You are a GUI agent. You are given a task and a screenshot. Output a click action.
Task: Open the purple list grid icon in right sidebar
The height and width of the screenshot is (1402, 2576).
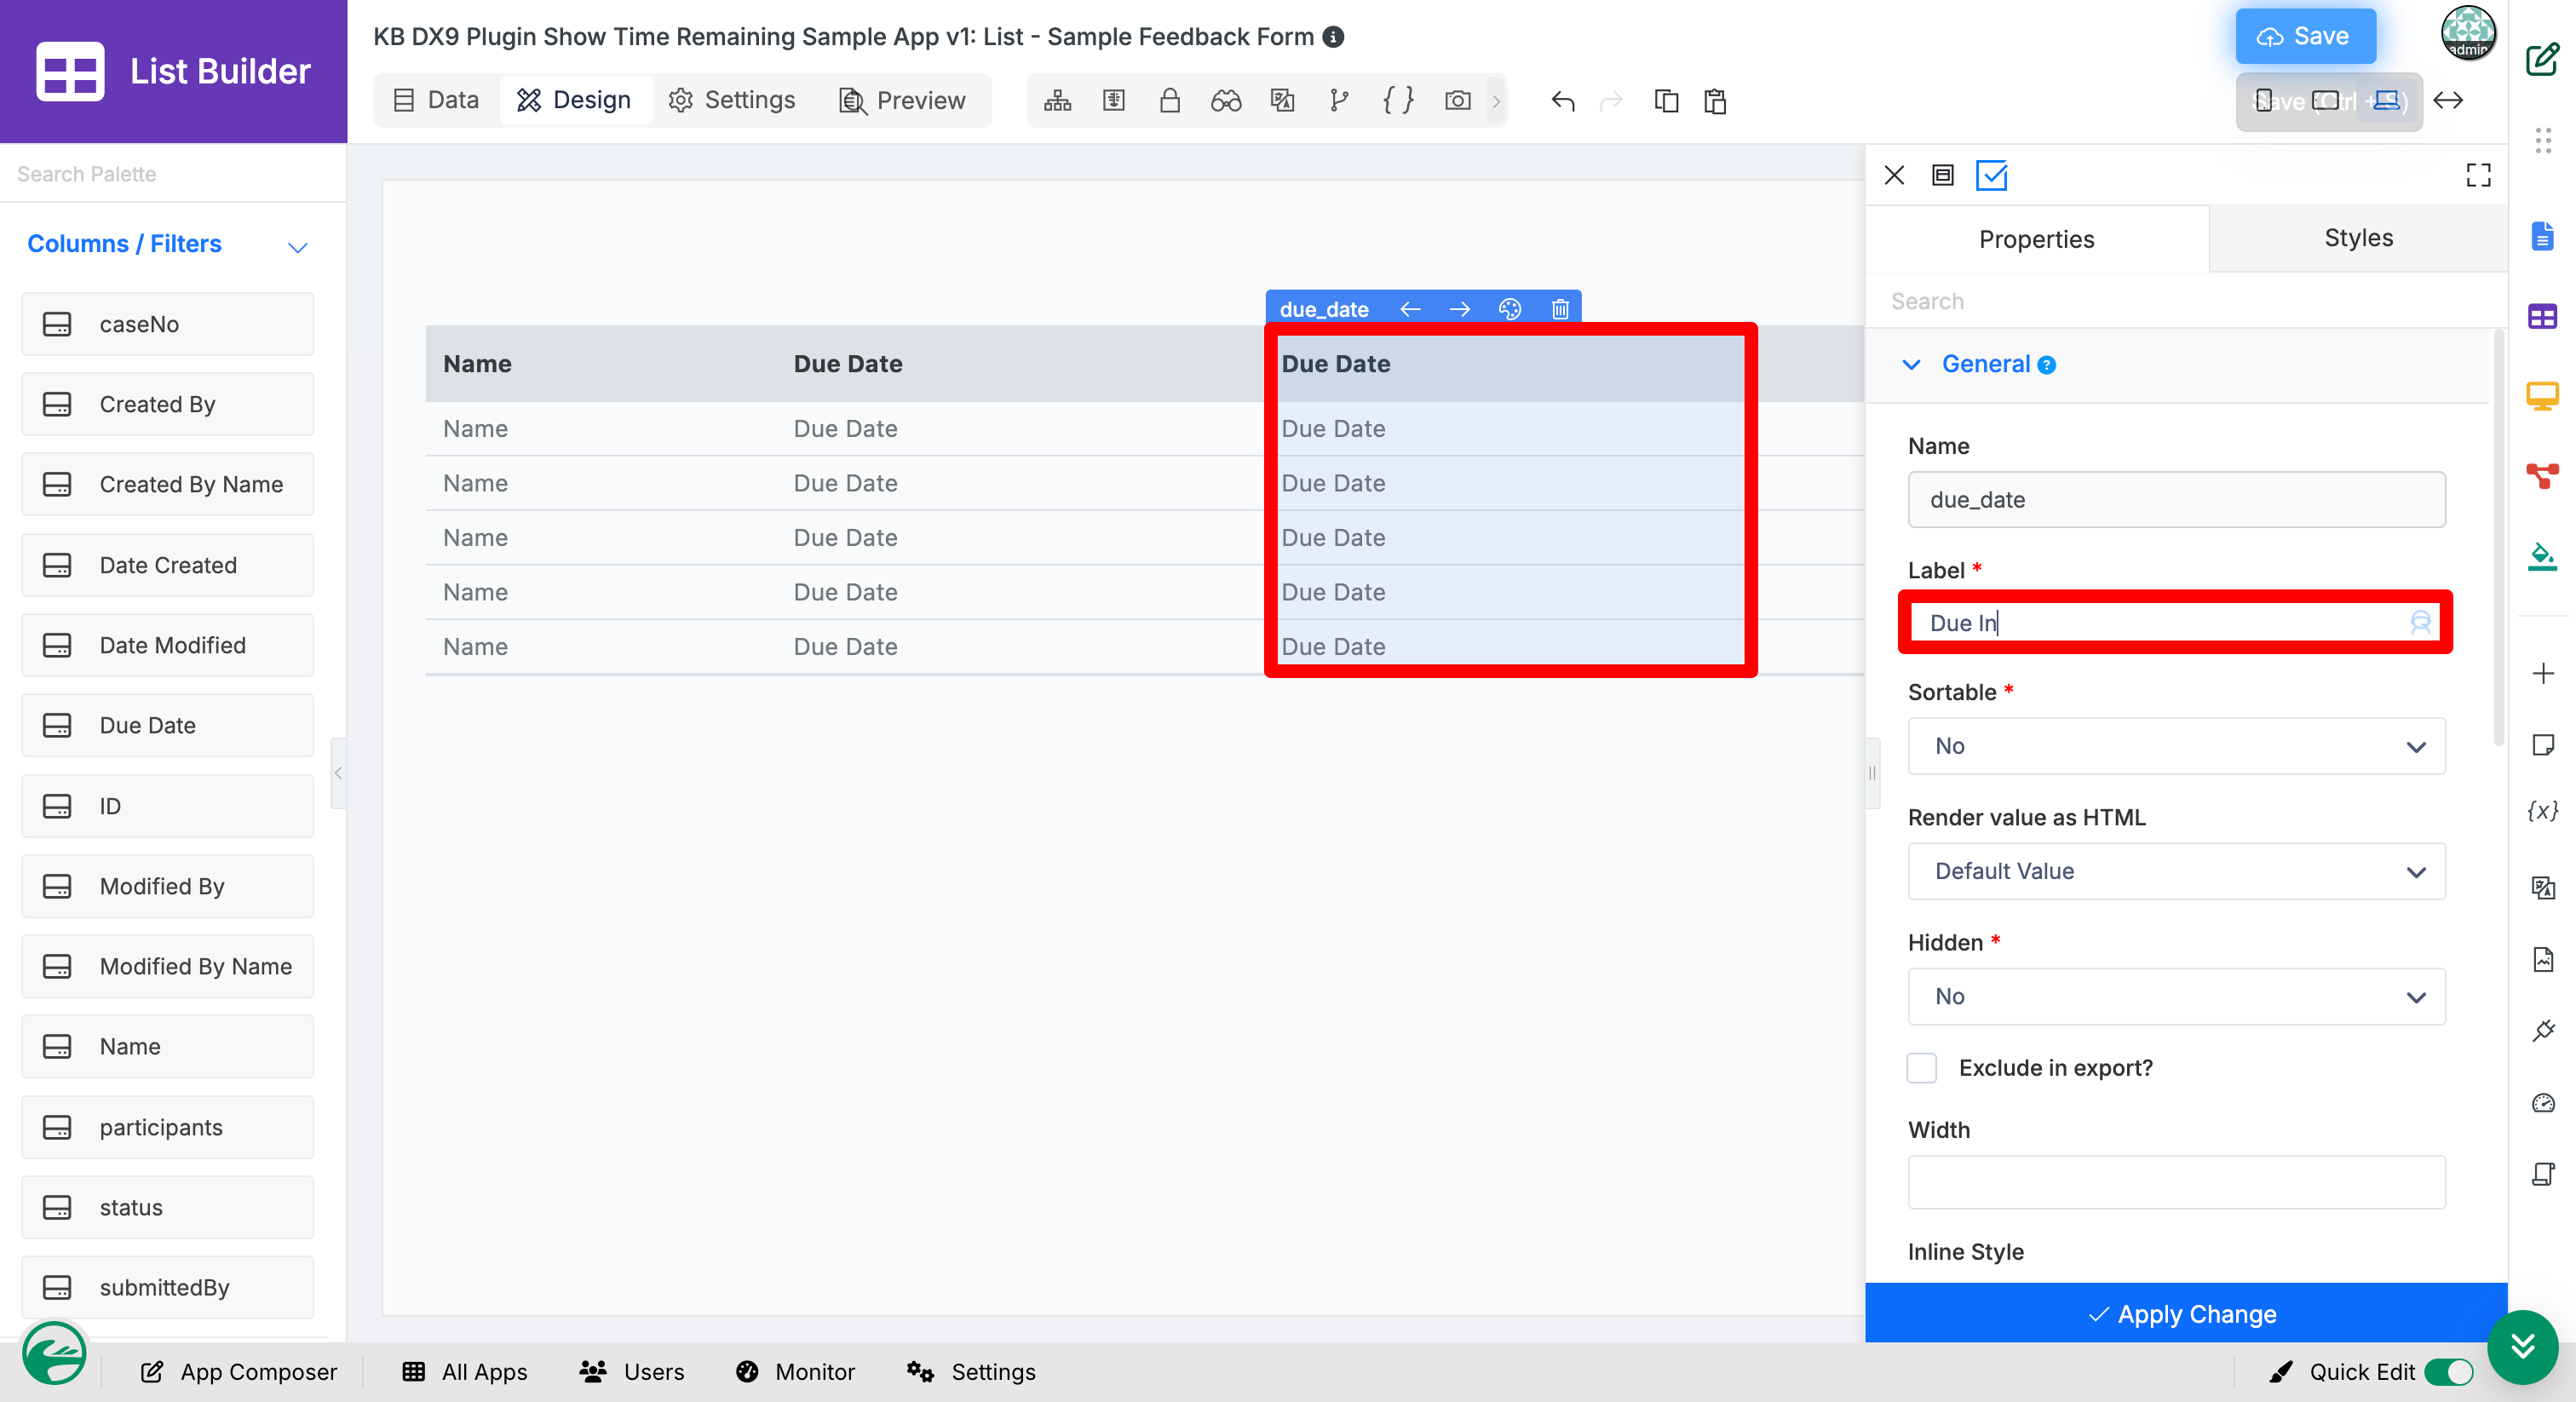point(2543,316)
